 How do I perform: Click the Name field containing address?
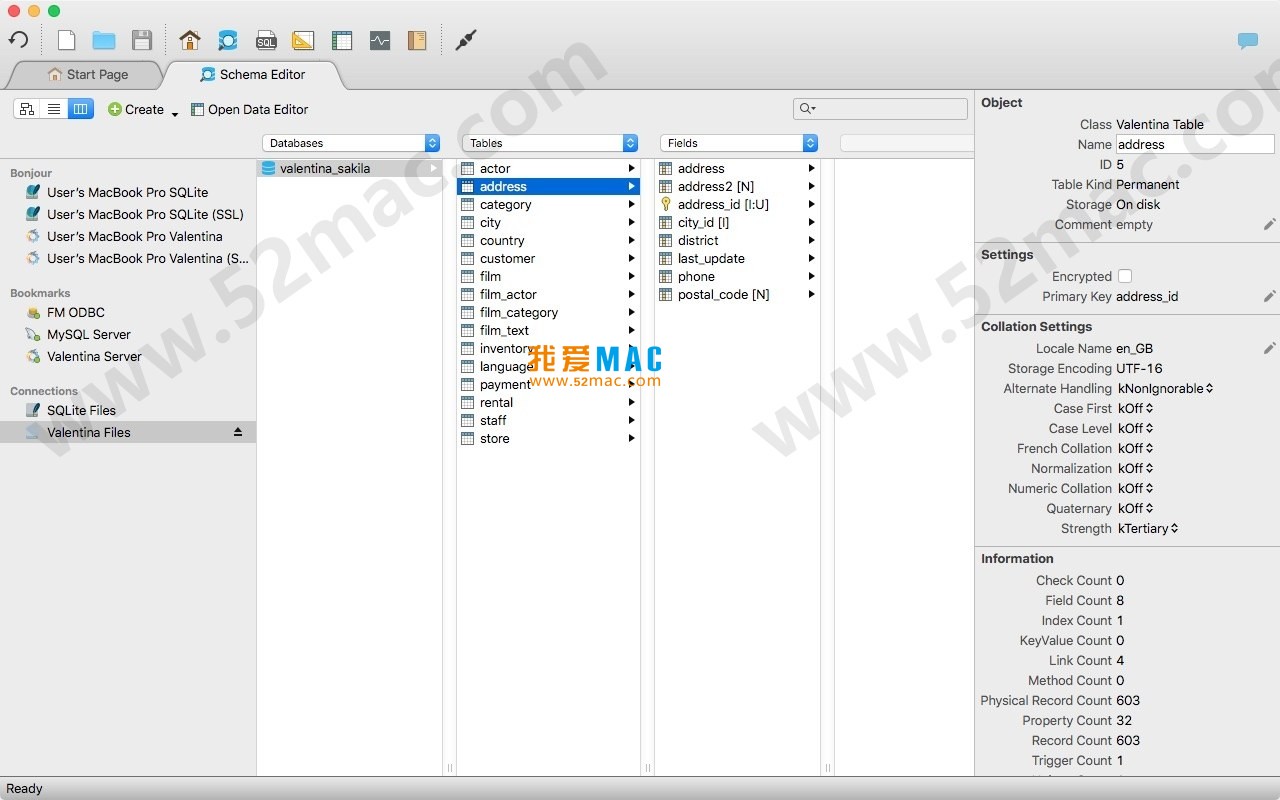tap(1196, 144)
